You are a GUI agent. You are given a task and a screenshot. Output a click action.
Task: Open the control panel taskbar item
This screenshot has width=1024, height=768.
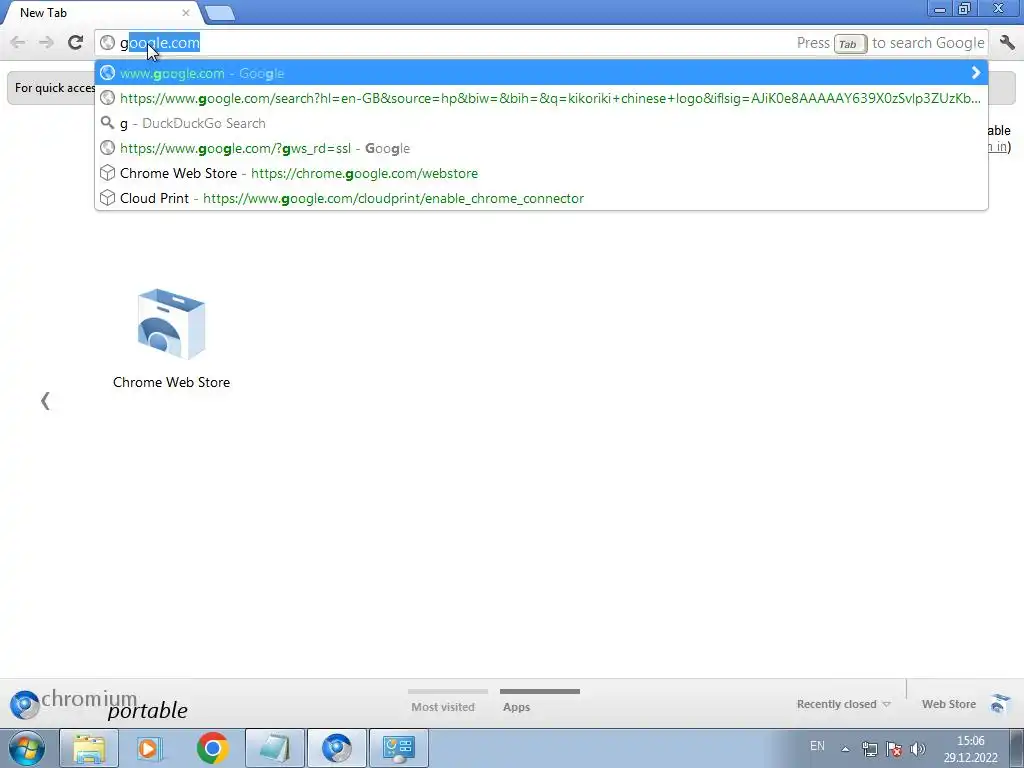(399, 748)
